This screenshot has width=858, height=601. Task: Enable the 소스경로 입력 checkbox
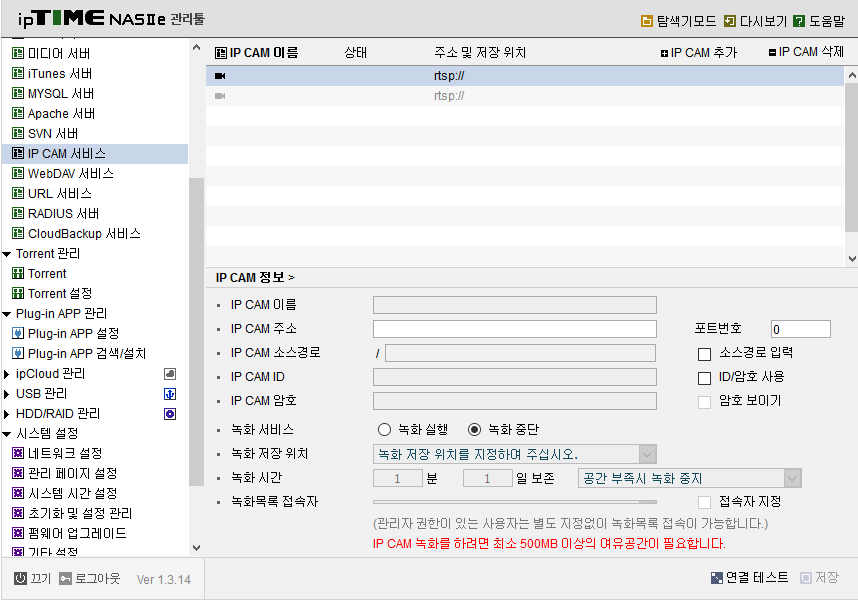704,354
